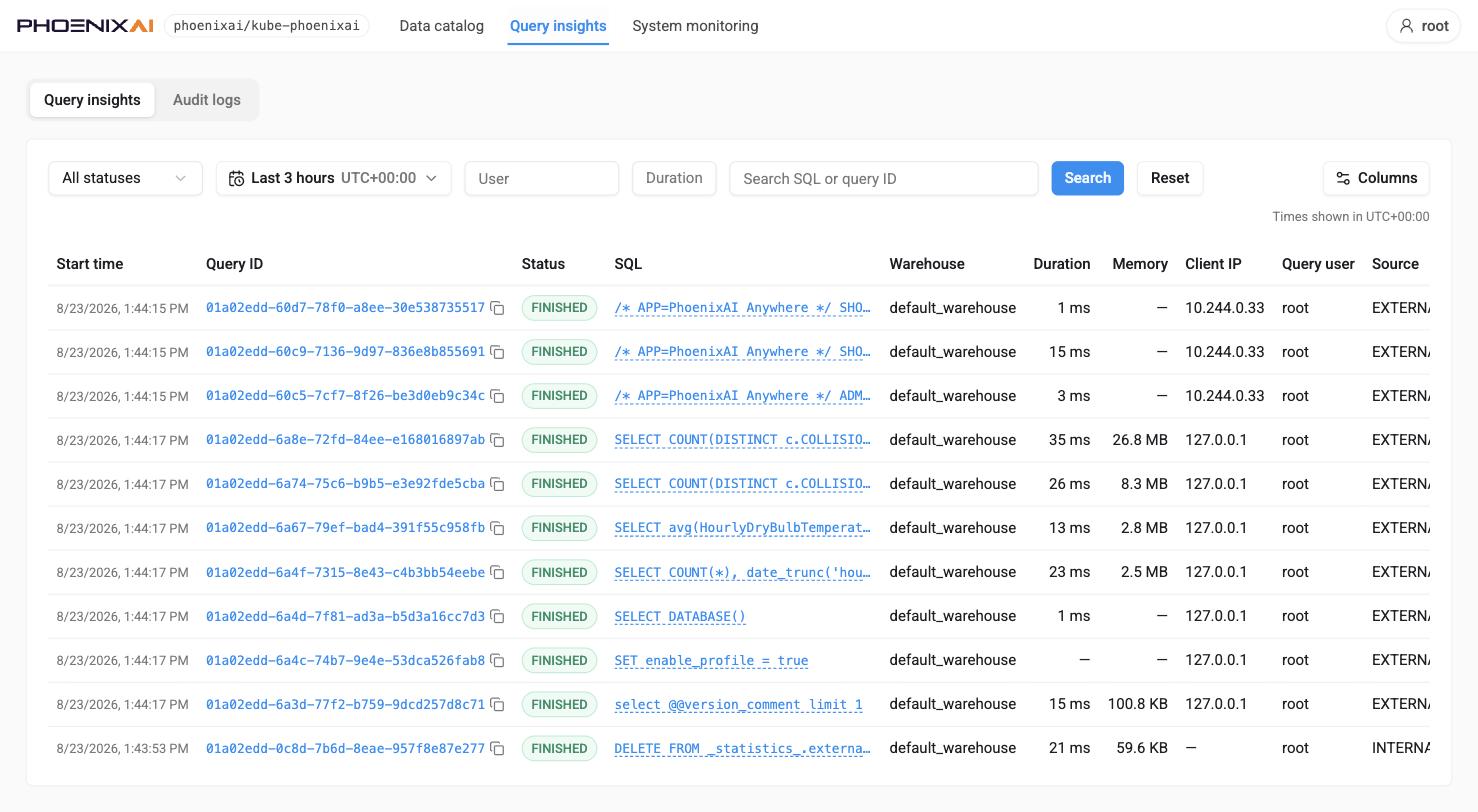Click the Columns settings sliders icon
1478x812 pixels.
[x=1343, y=178]
